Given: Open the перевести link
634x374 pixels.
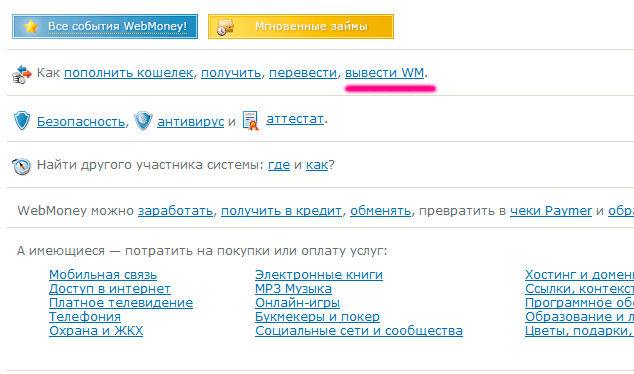Looking at the screenshot, I should tap(303, 73).
